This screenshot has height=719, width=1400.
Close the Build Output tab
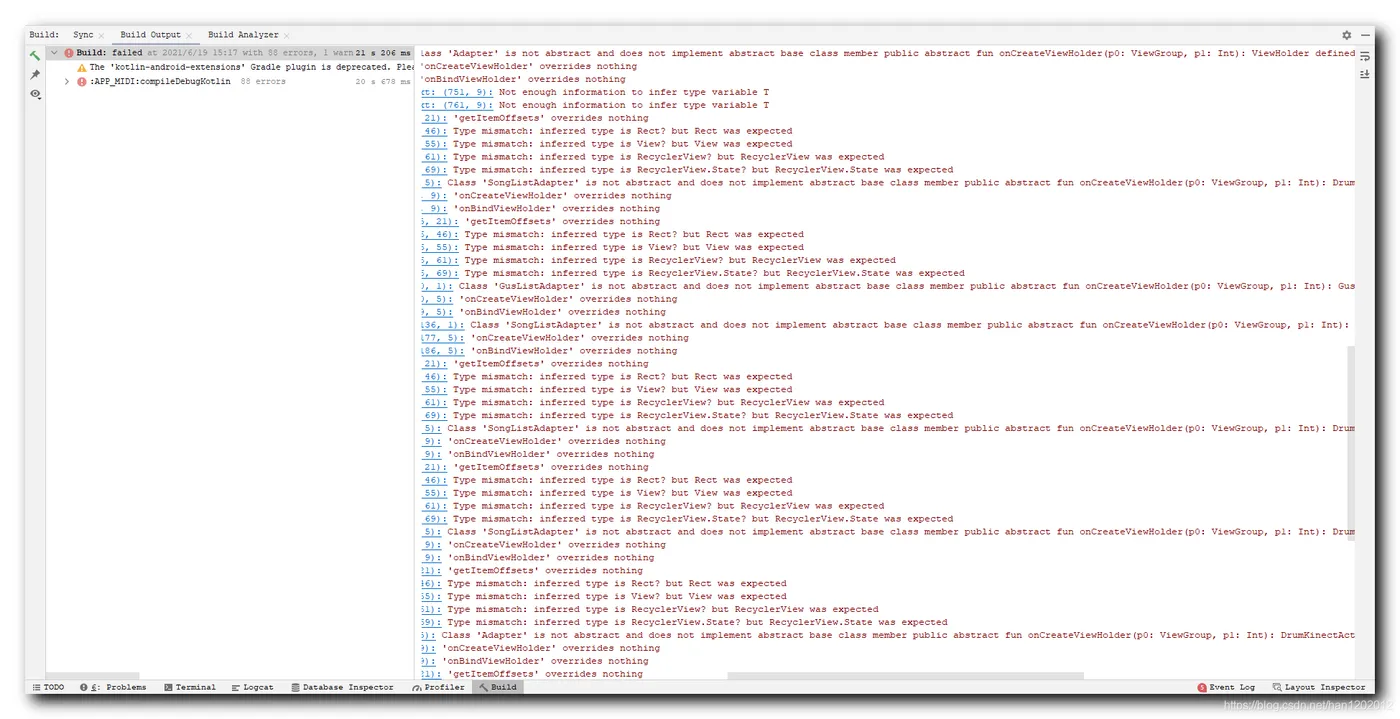[189, 36]
